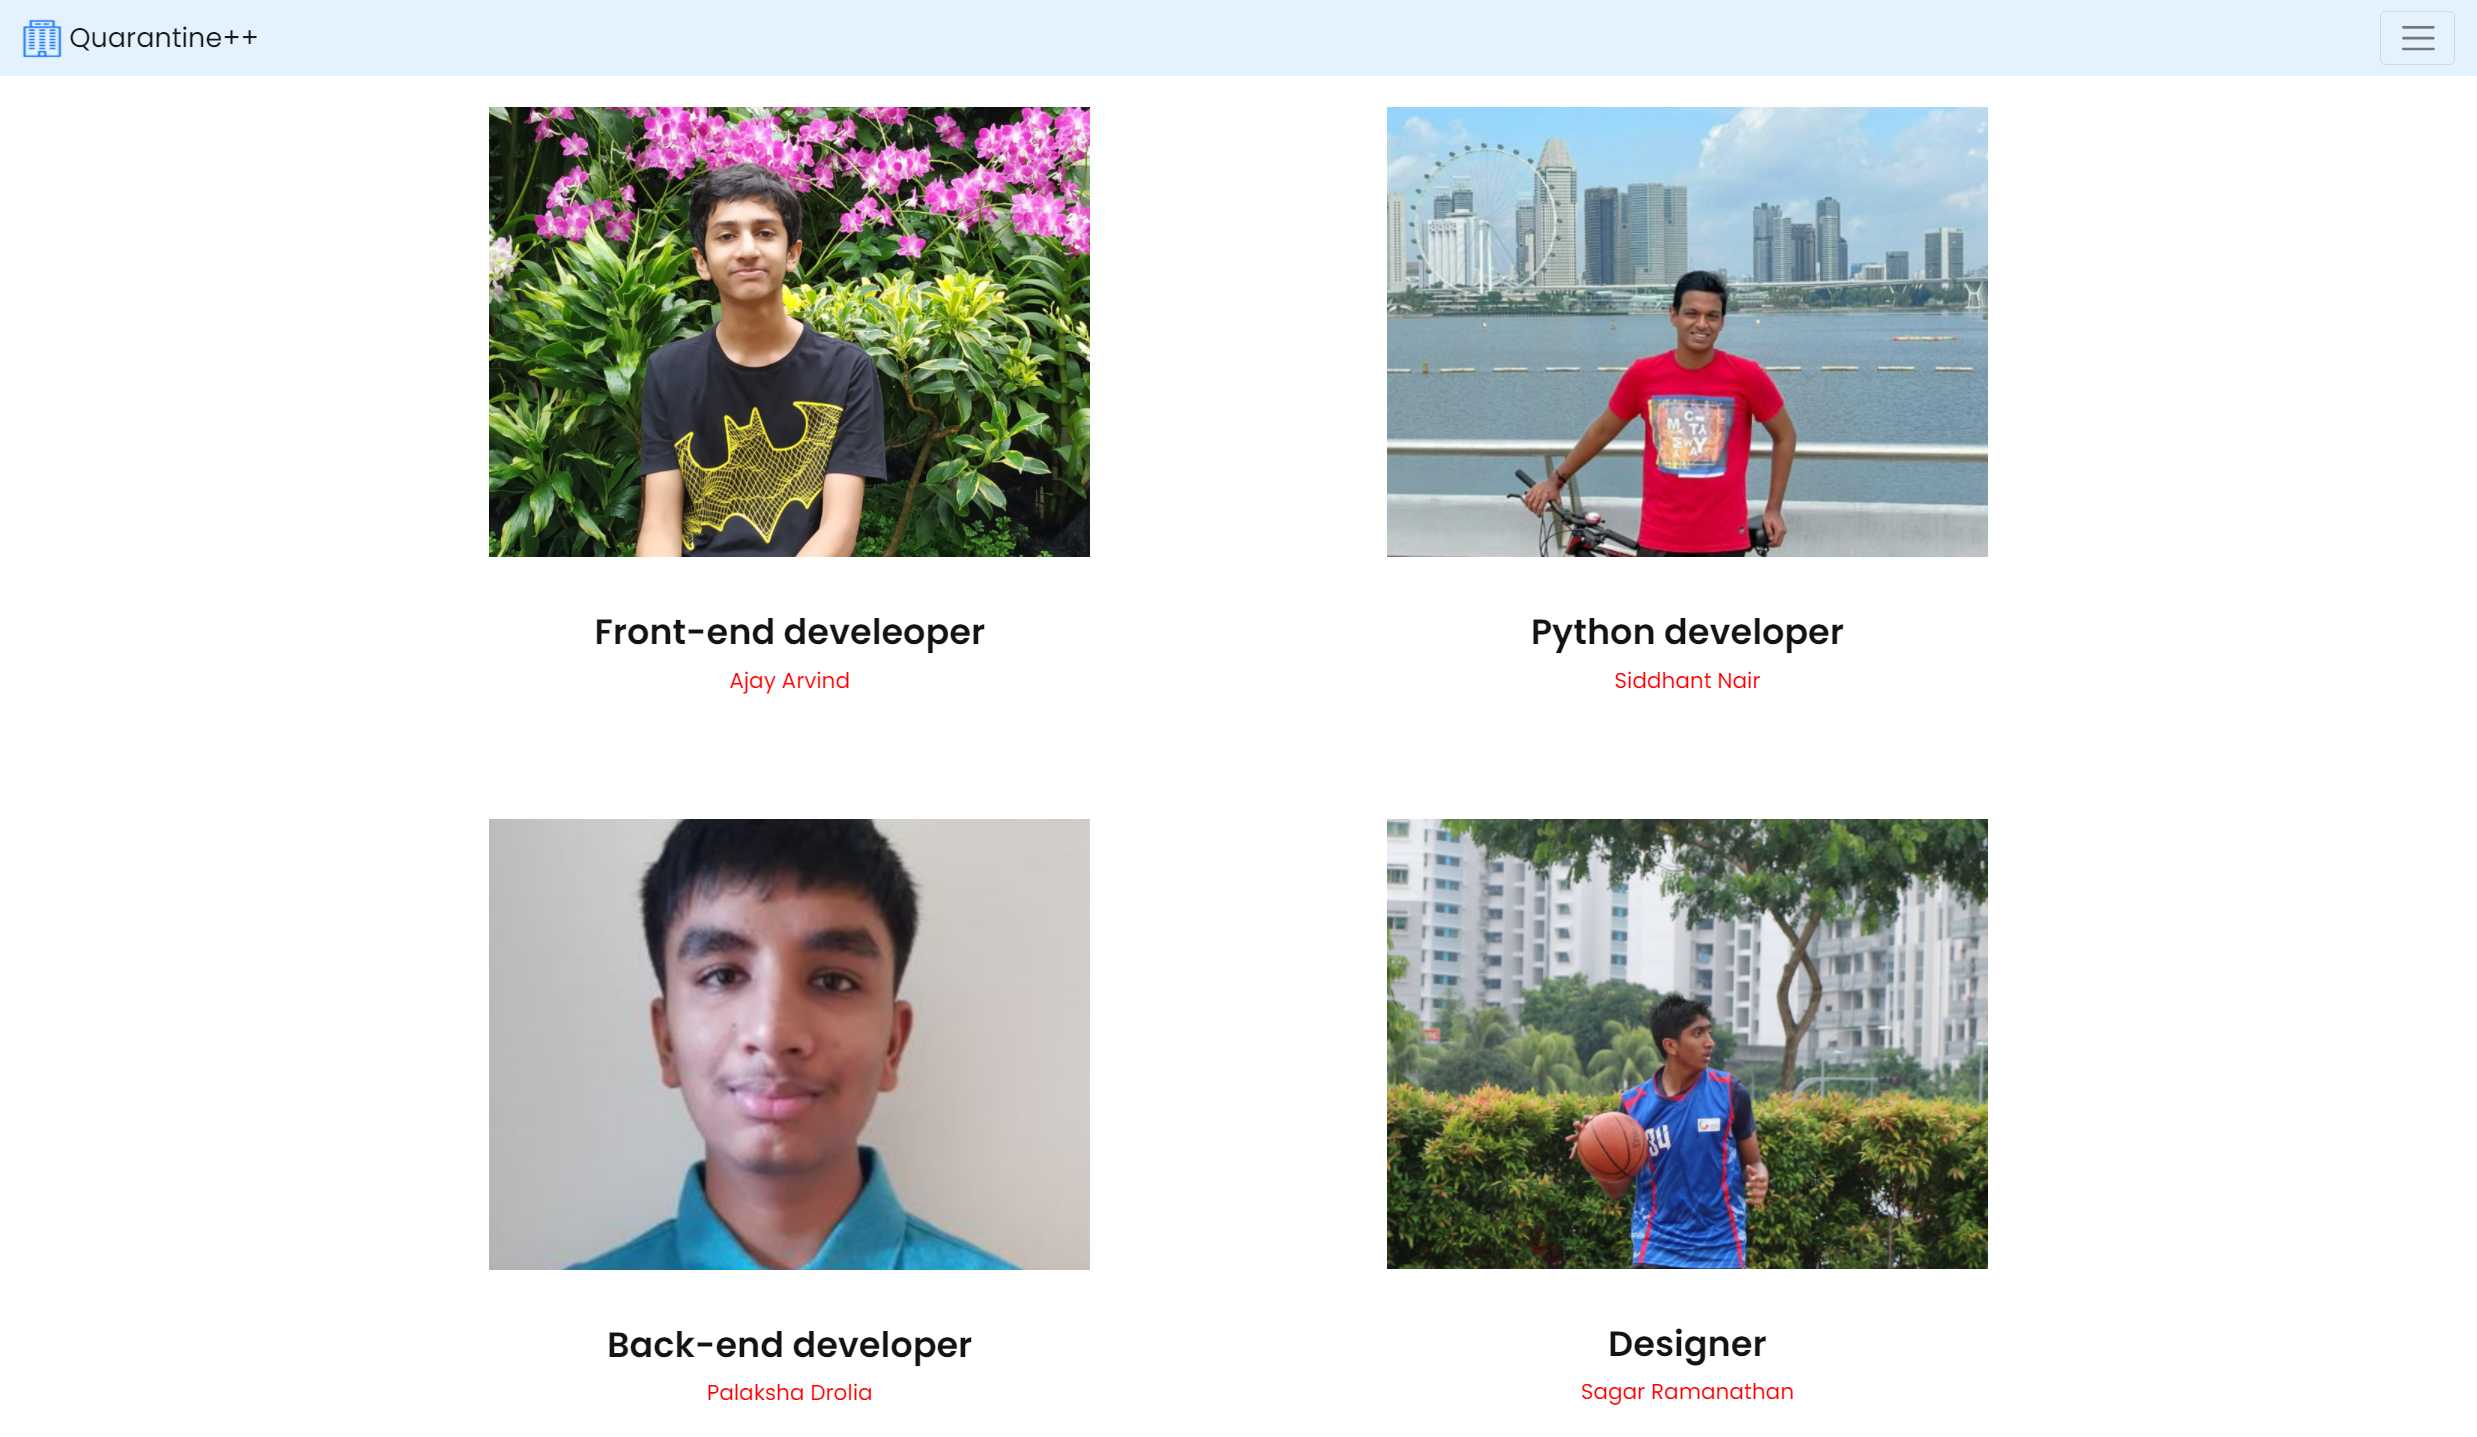Select the Designer heading
Image resolution: width=2477 pixels, height=1437 pixels.
click(x=1686, y=1343)
